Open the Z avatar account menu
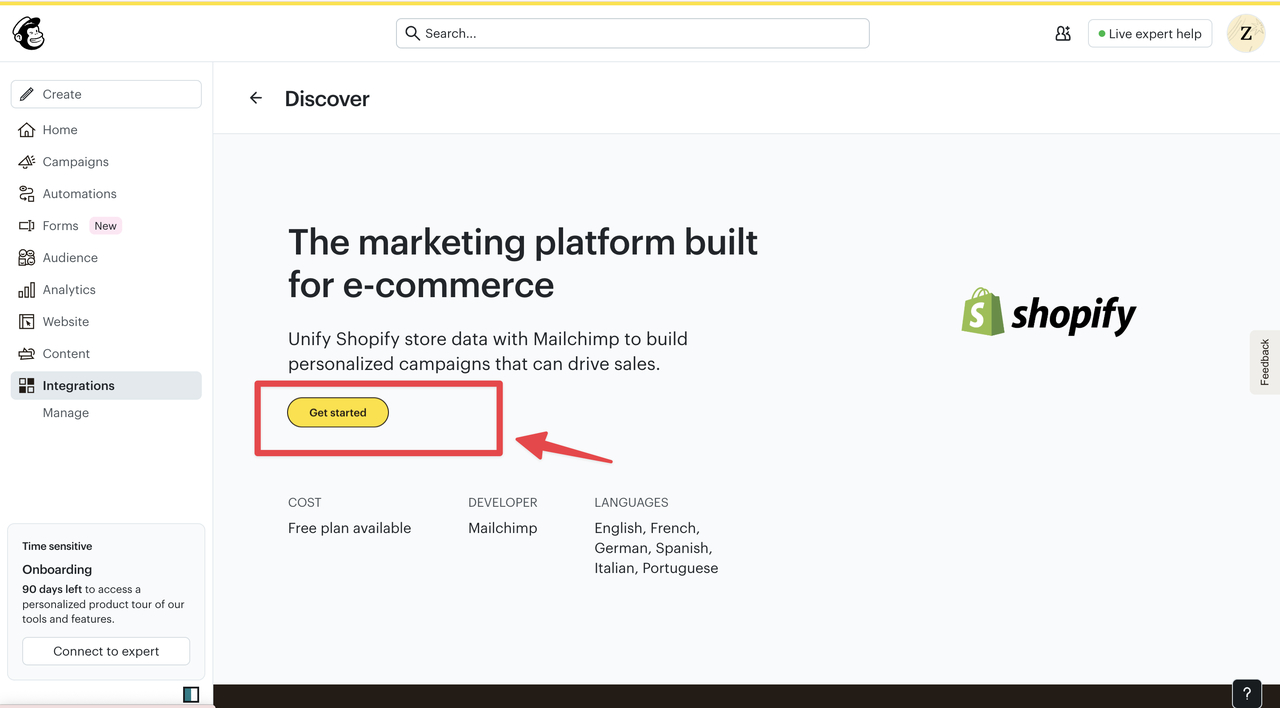Image resolution: width=1280 pixels, height=708 pixels. point(1245,33)
